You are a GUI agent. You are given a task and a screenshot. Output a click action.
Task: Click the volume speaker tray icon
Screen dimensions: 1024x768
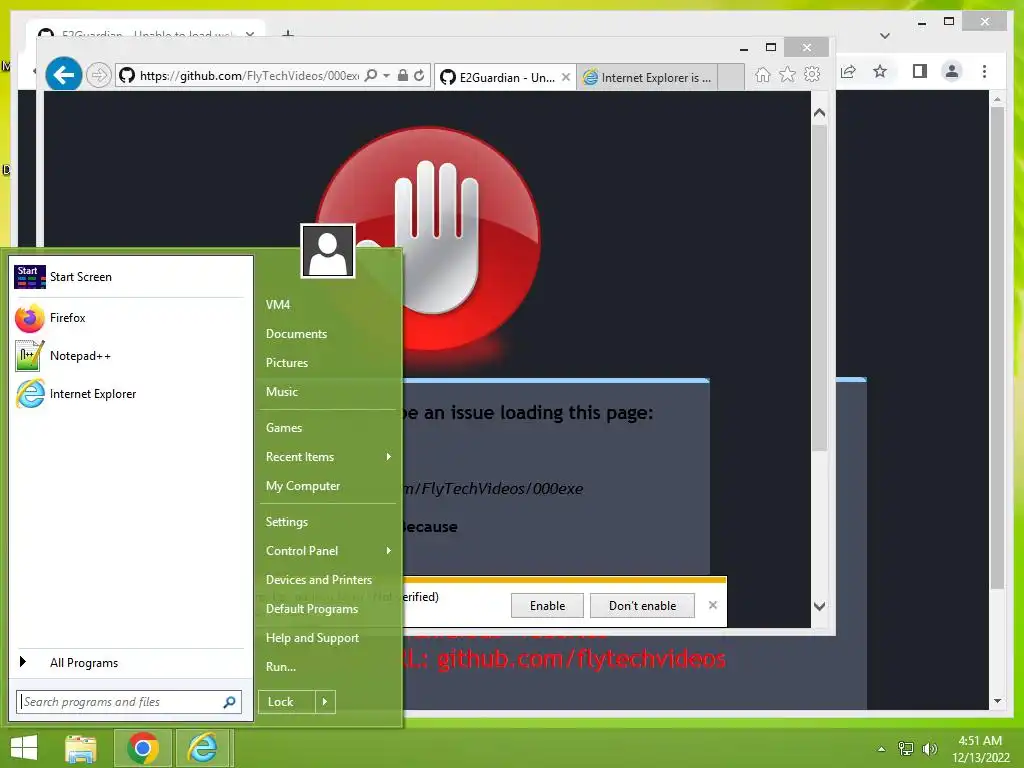929,749
